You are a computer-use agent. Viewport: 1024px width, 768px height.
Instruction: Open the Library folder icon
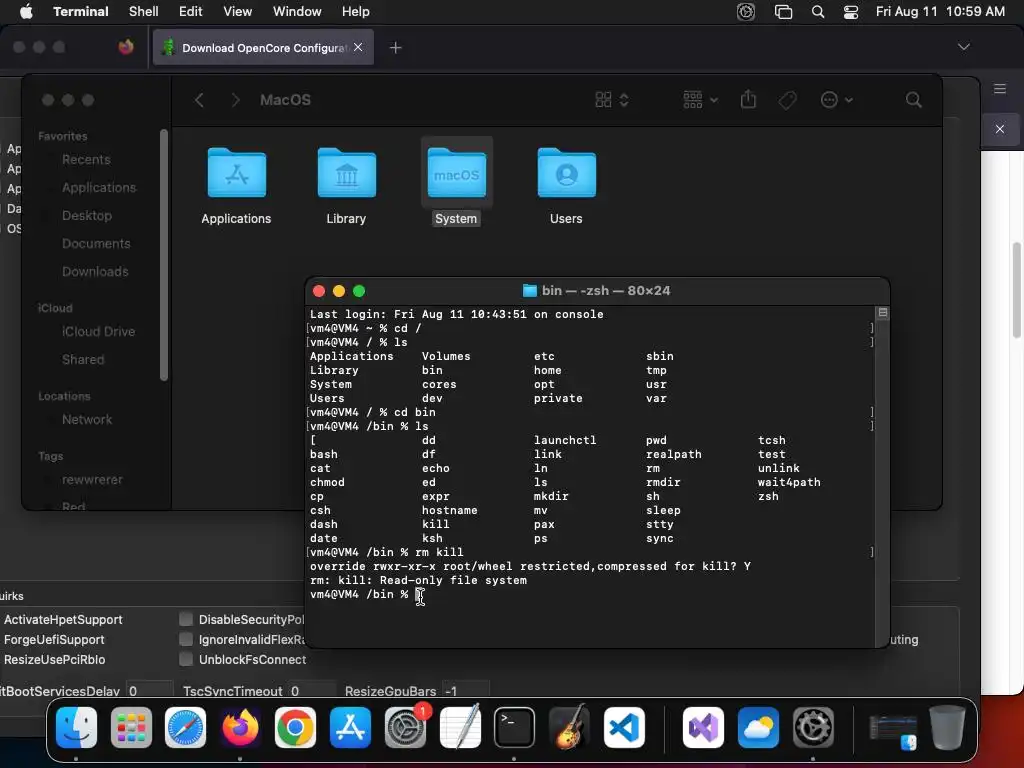[x=346, y=173]
